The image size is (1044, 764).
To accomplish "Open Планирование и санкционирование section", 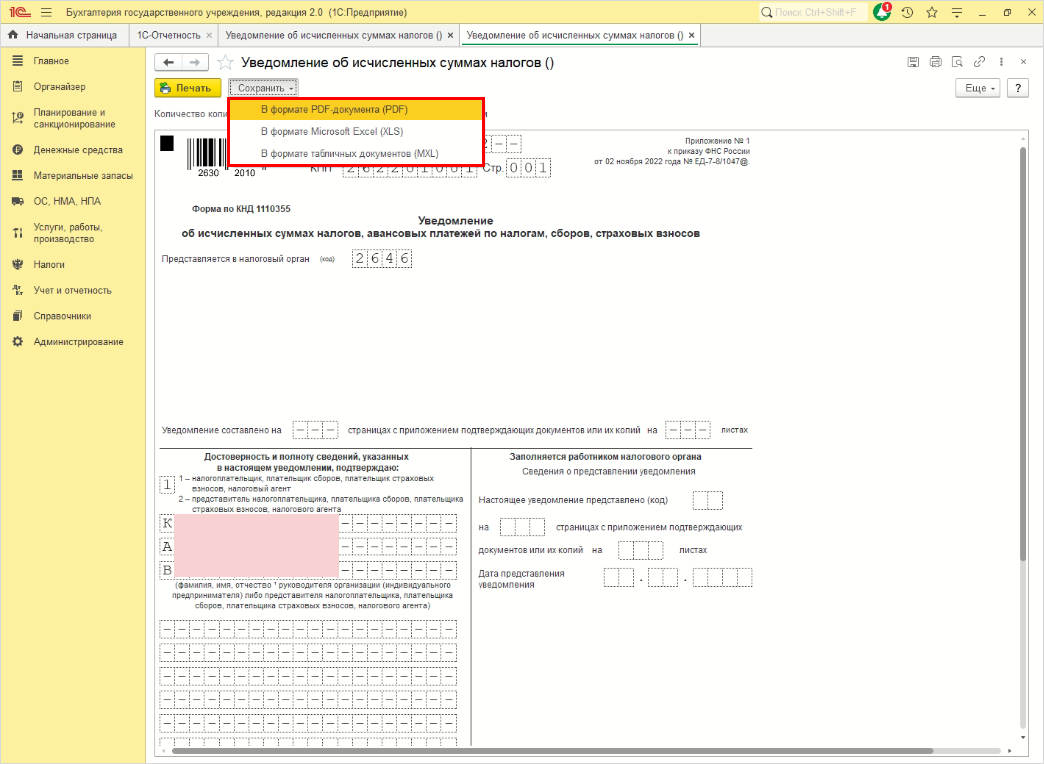I will 73,118.
